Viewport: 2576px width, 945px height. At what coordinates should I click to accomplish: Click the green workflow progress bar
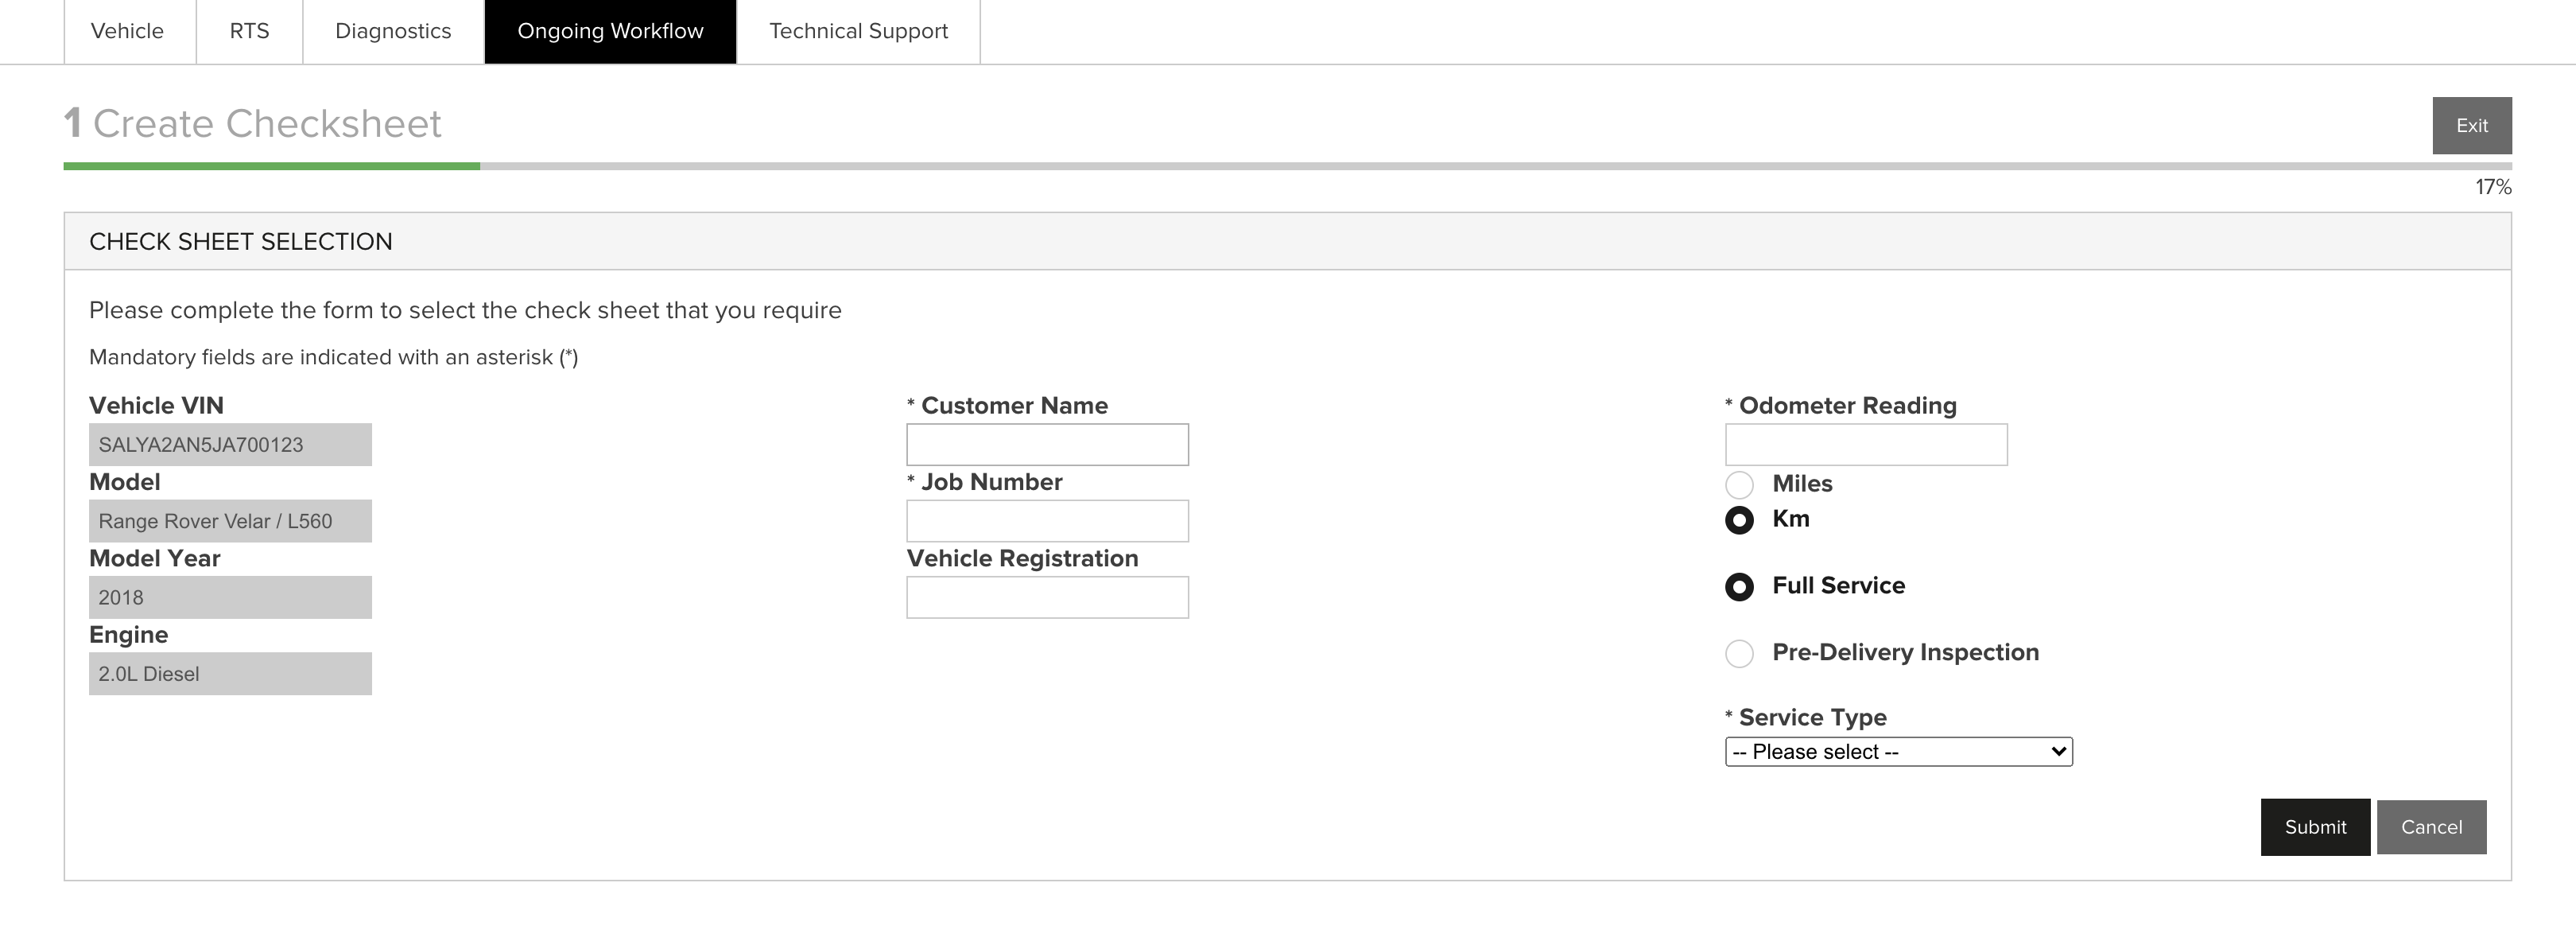[271, 166]
